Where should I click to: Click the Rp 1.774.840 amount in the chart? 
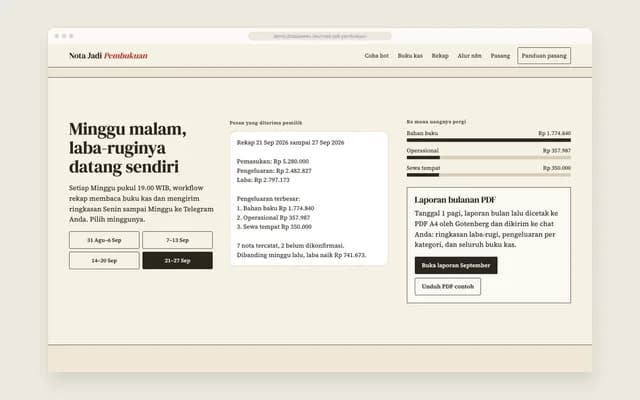coord(554,133)
